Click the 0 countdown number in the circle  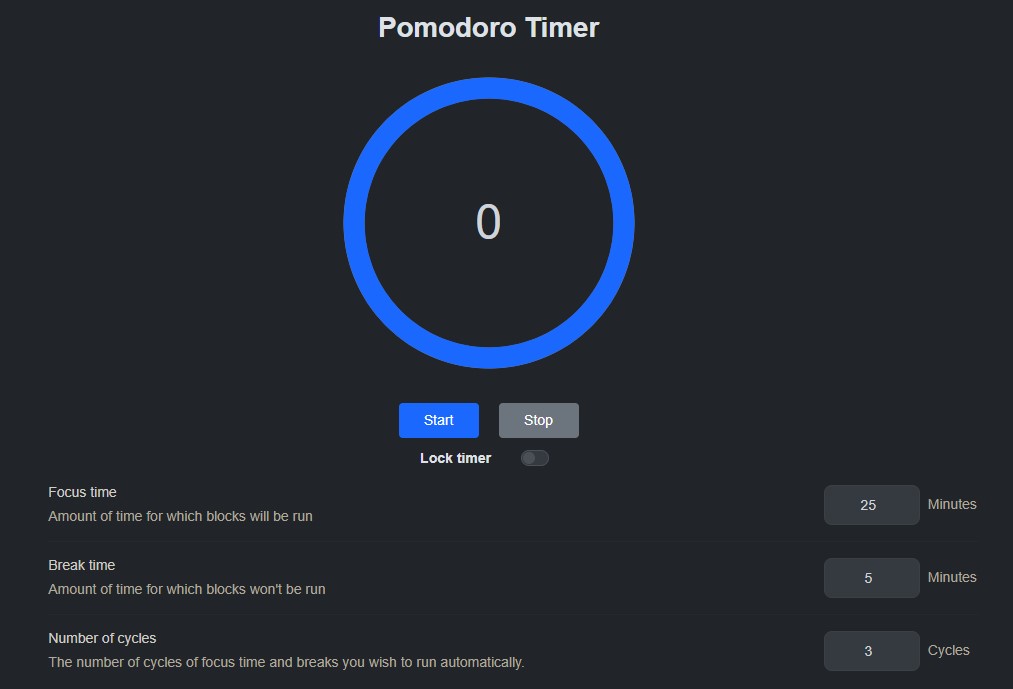(488, 222)
